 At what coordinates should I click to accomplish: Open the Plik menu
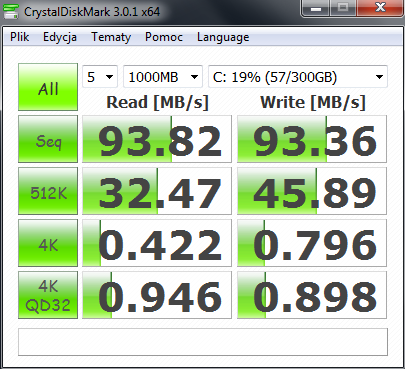click(19, 37)
